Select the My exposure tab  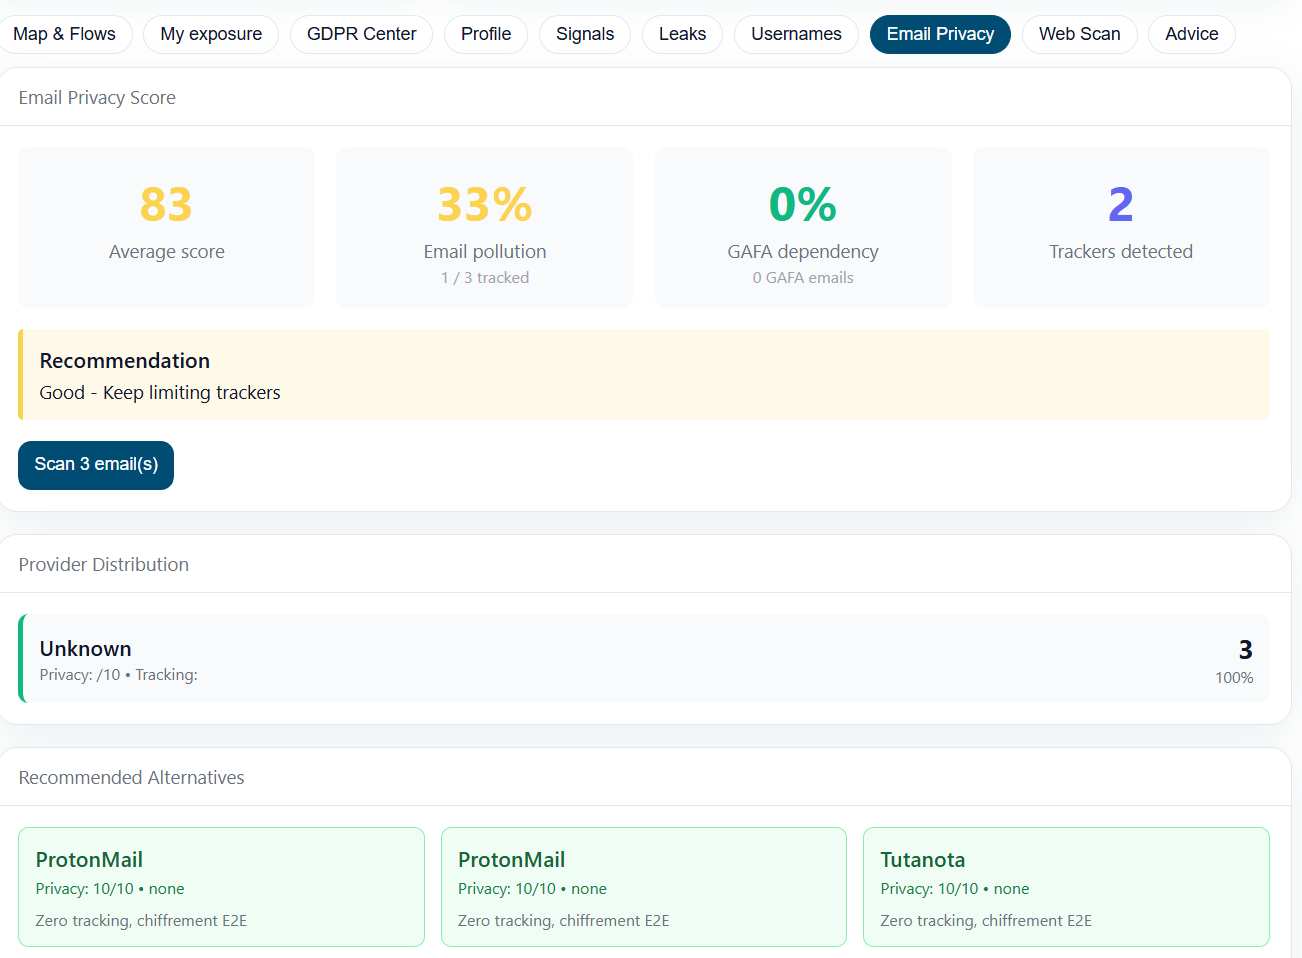pyautogui.click(x=210, y=34)
